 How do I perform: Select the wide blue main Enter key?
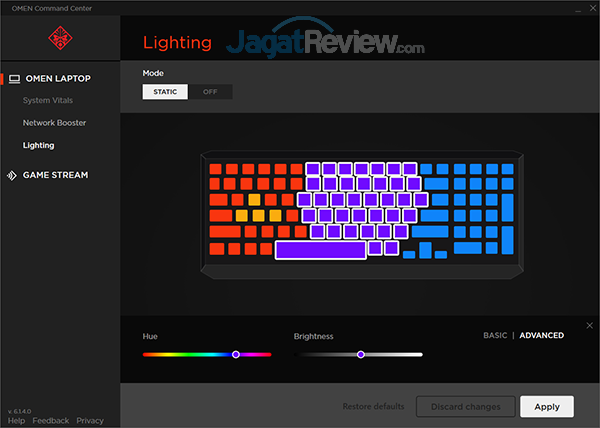(x=434, y=216)
